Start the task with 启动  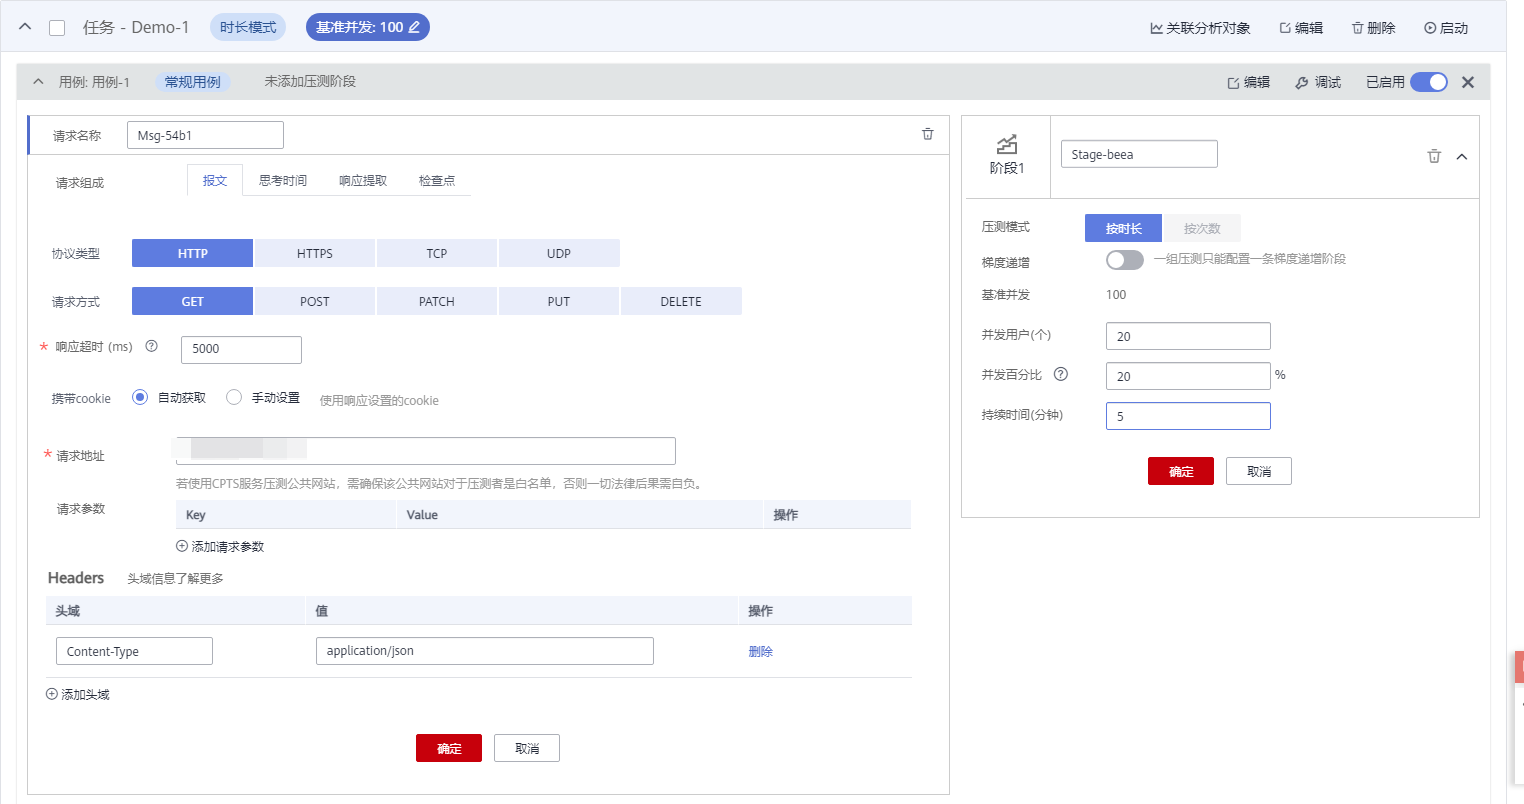tap(1446, 28)
